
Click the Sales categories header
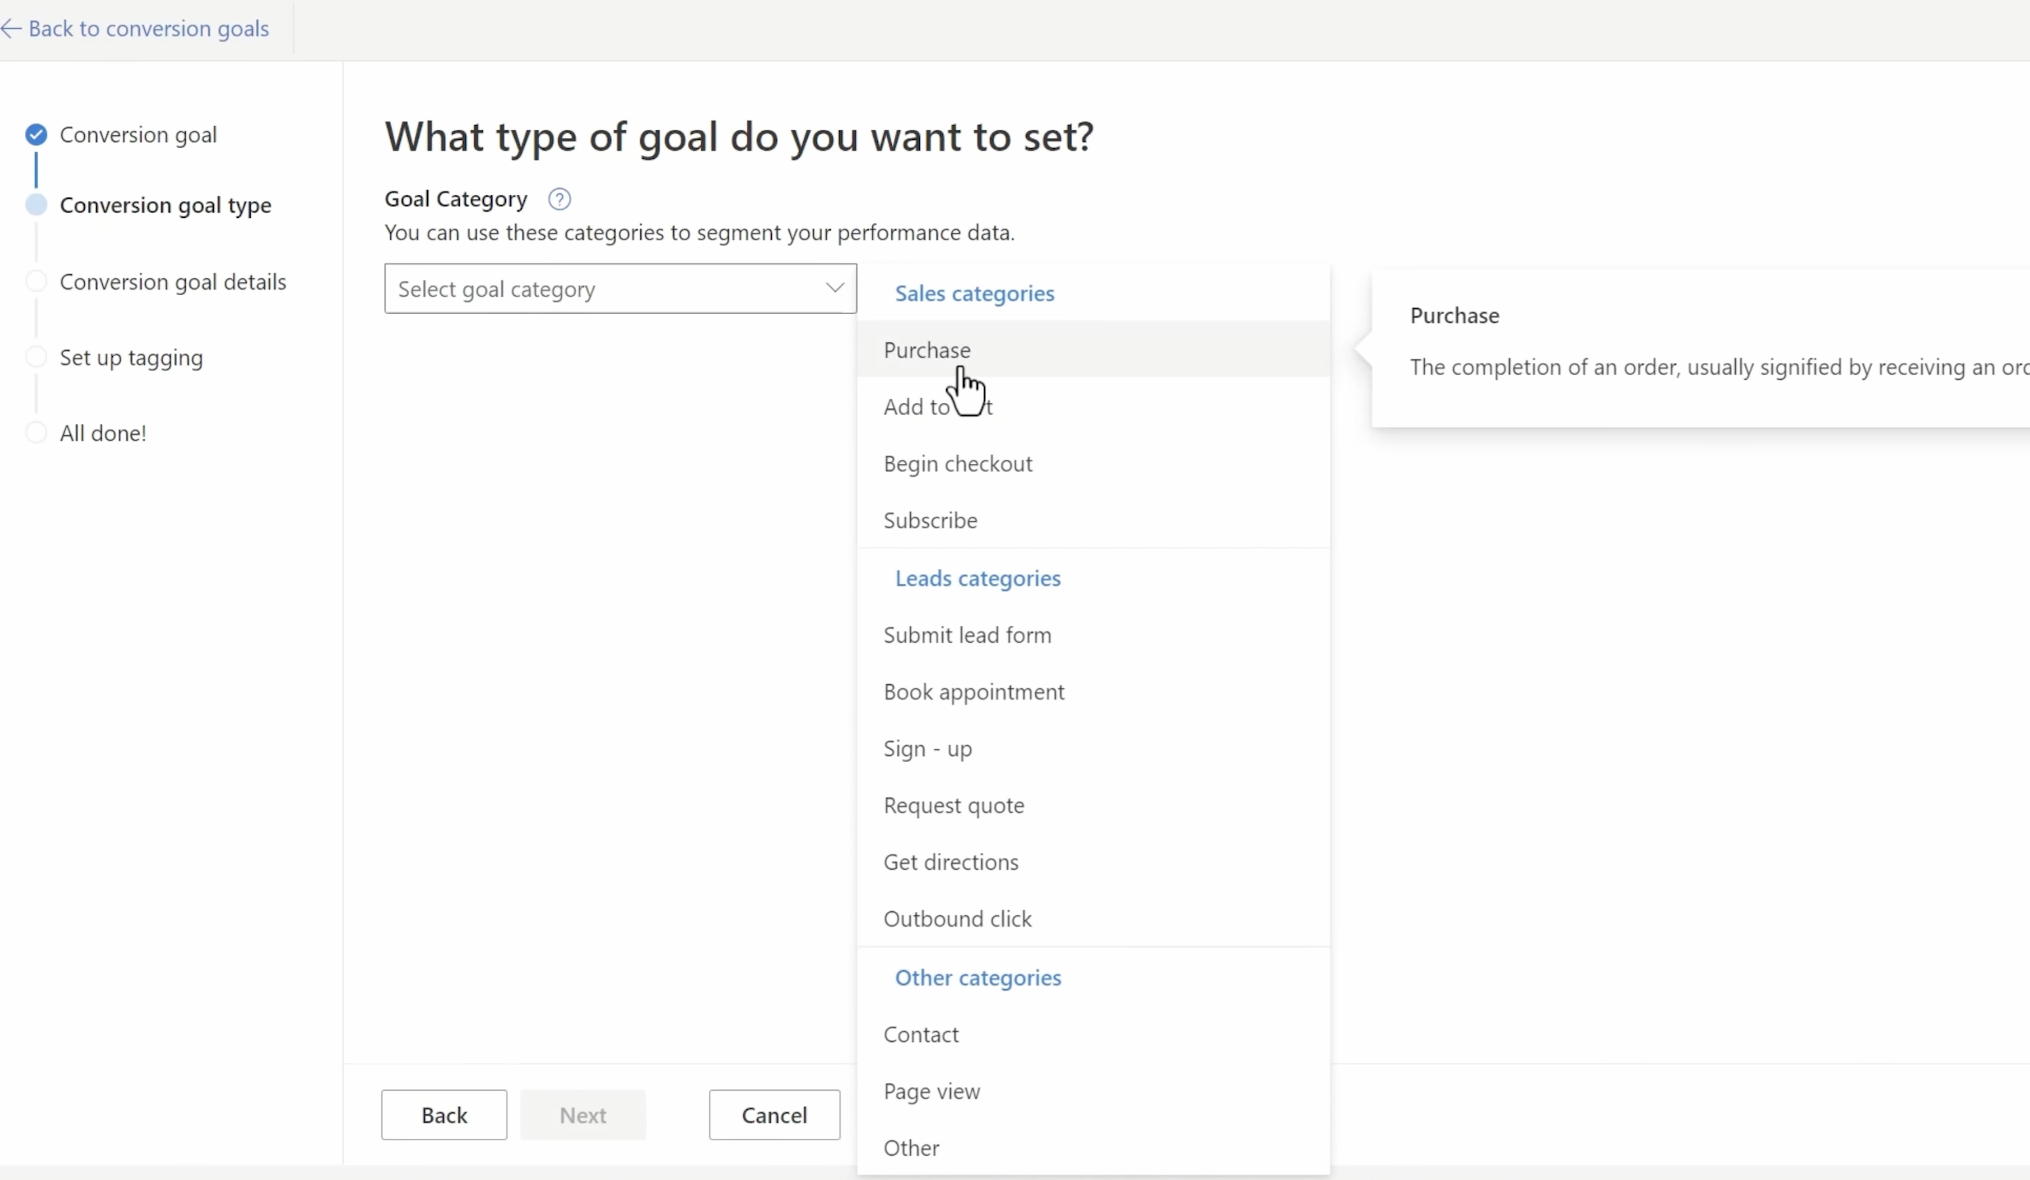point(974,293)
